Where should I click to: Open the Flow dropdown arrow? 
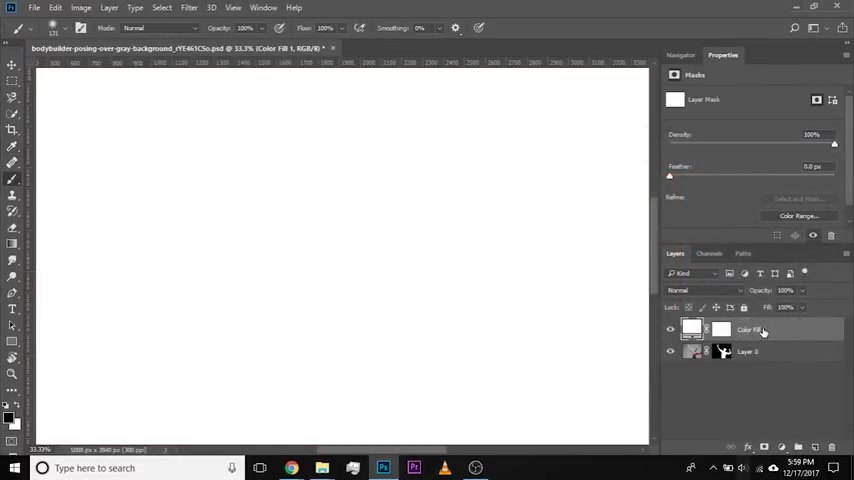342,28
